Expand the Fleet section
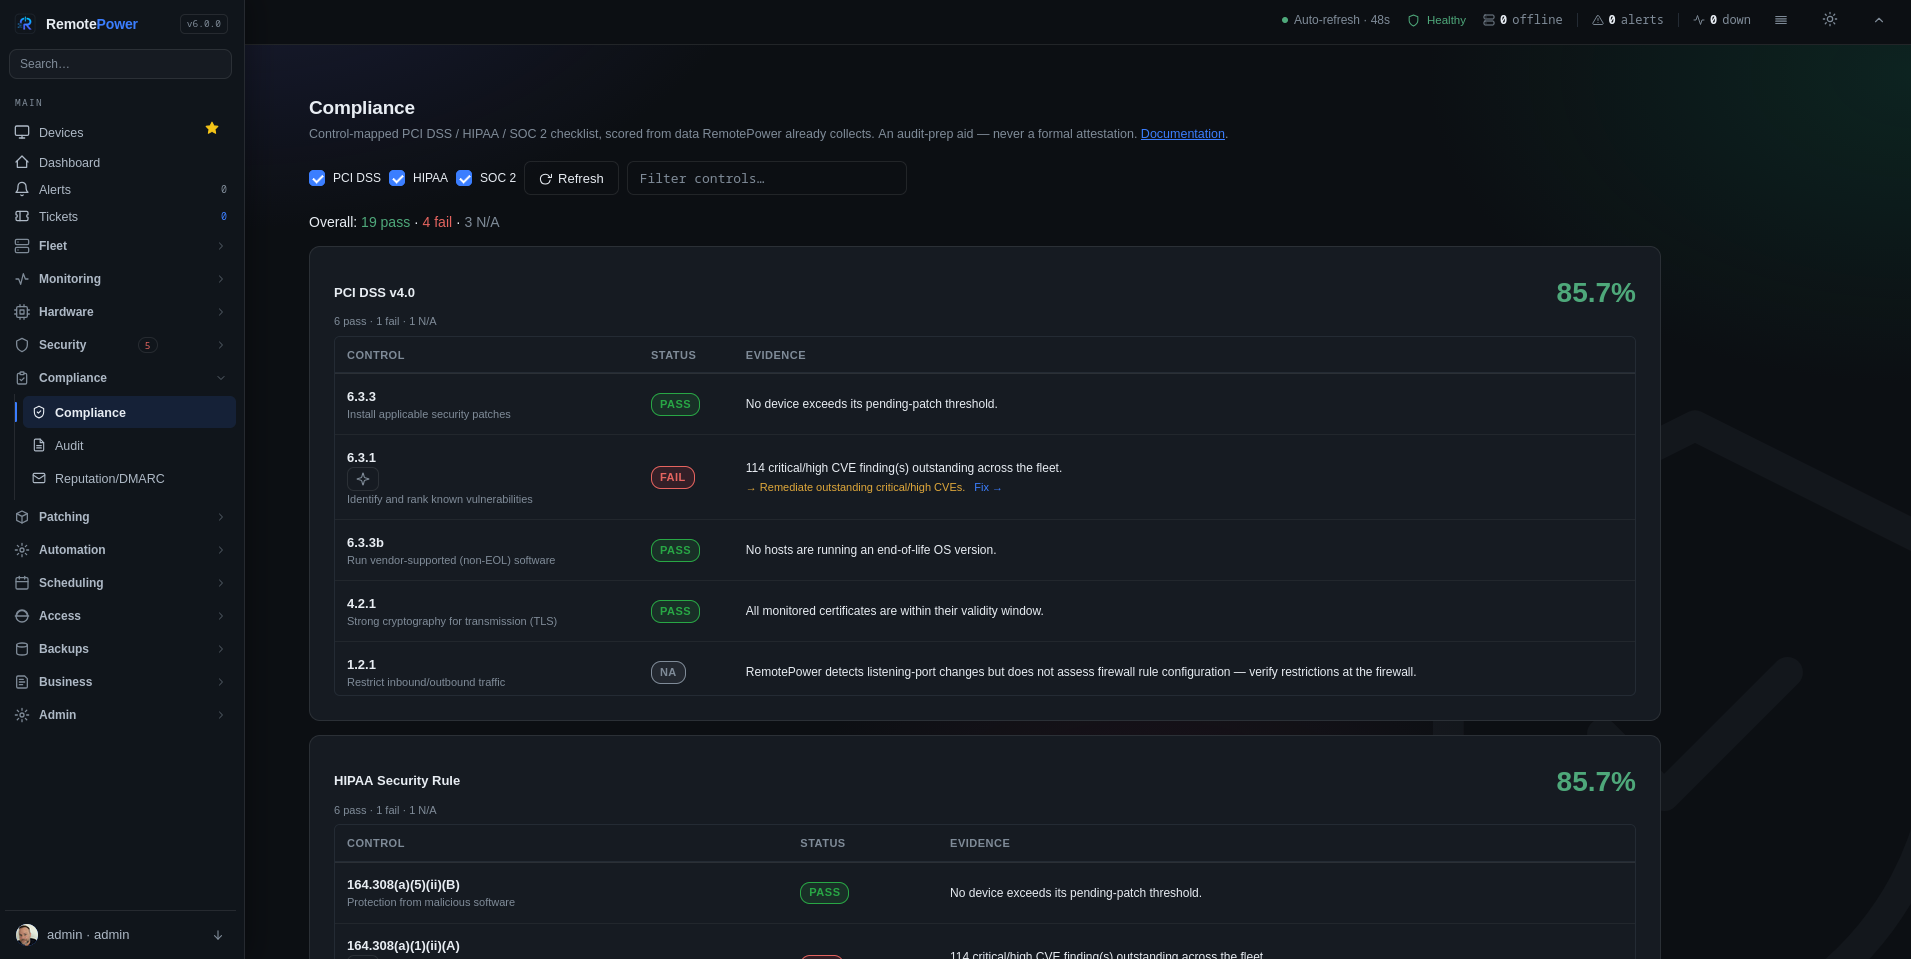The height and width of the screenshot is (959, 1911). point(120,246)
